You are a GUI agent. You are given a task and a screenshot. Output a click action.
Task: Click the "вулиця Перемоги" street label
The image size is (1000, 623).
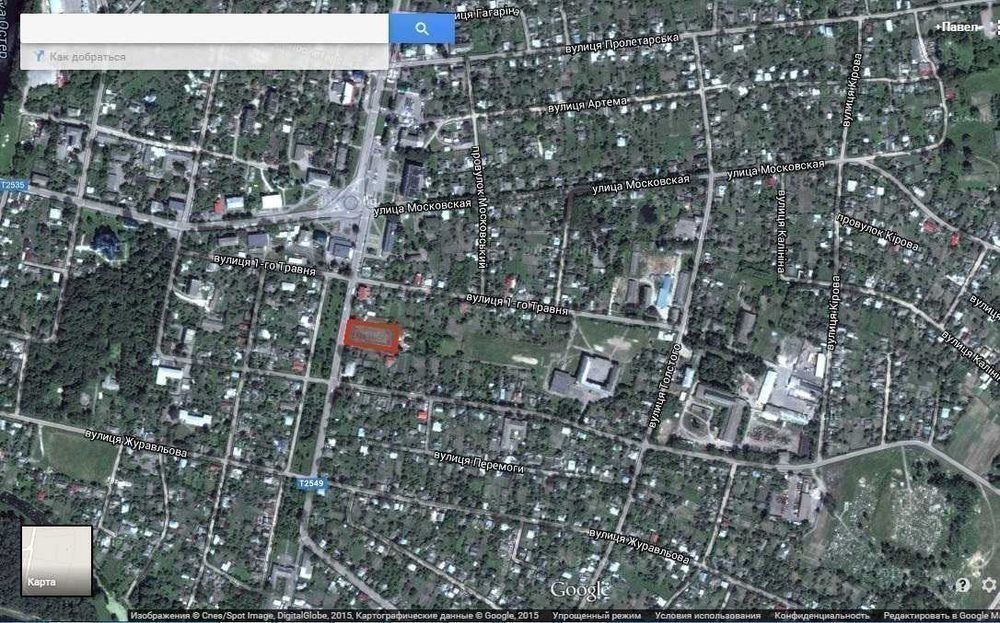(x=479, y=462)
